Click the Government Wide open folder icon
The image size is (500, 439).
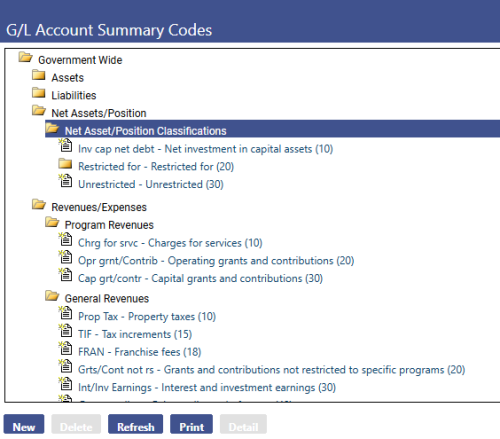(x=25, y=57)
